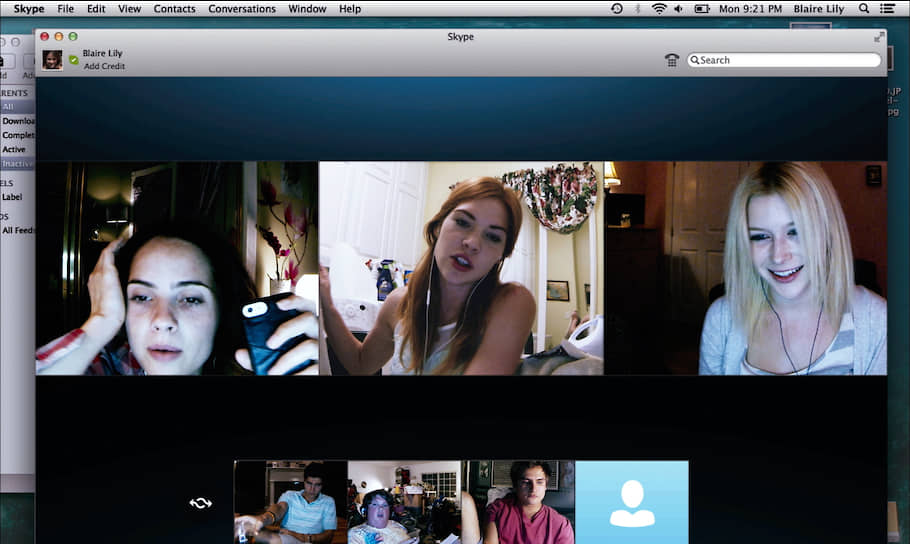Viewport: 910px width, 544px height.
Task: Select Downloading in the background window sidebar
Action: point(17,121)
